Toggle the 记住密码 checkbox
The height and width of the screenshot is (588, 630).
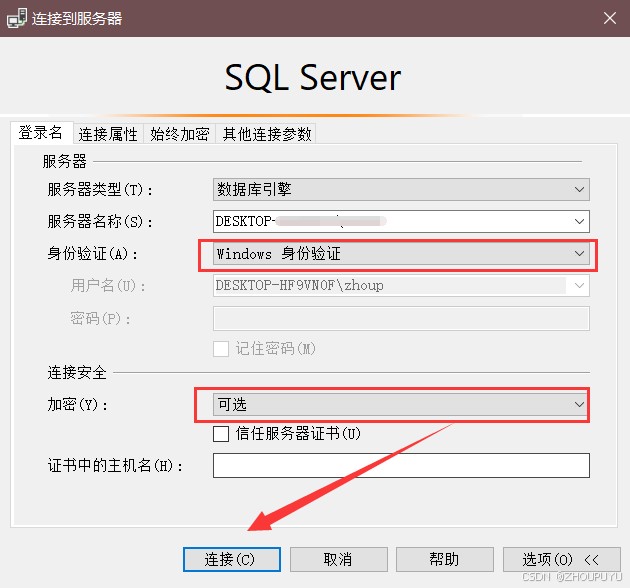pos(221,349)
